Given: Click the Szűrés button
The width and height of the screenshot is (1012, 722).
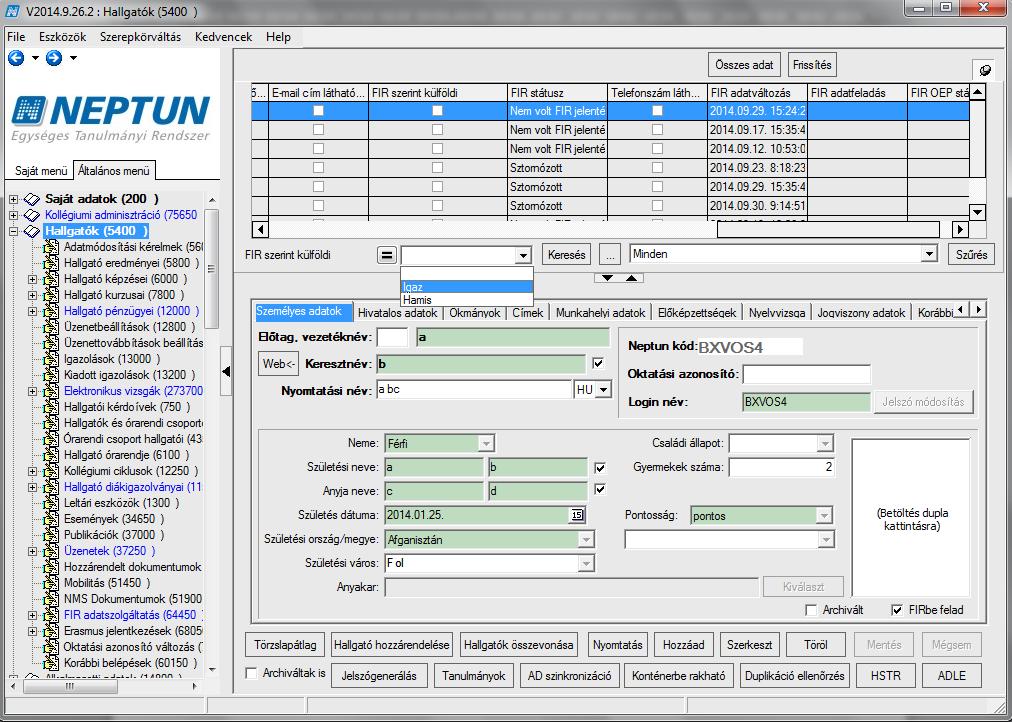Looking at the screenshot, I should [971, 255].
